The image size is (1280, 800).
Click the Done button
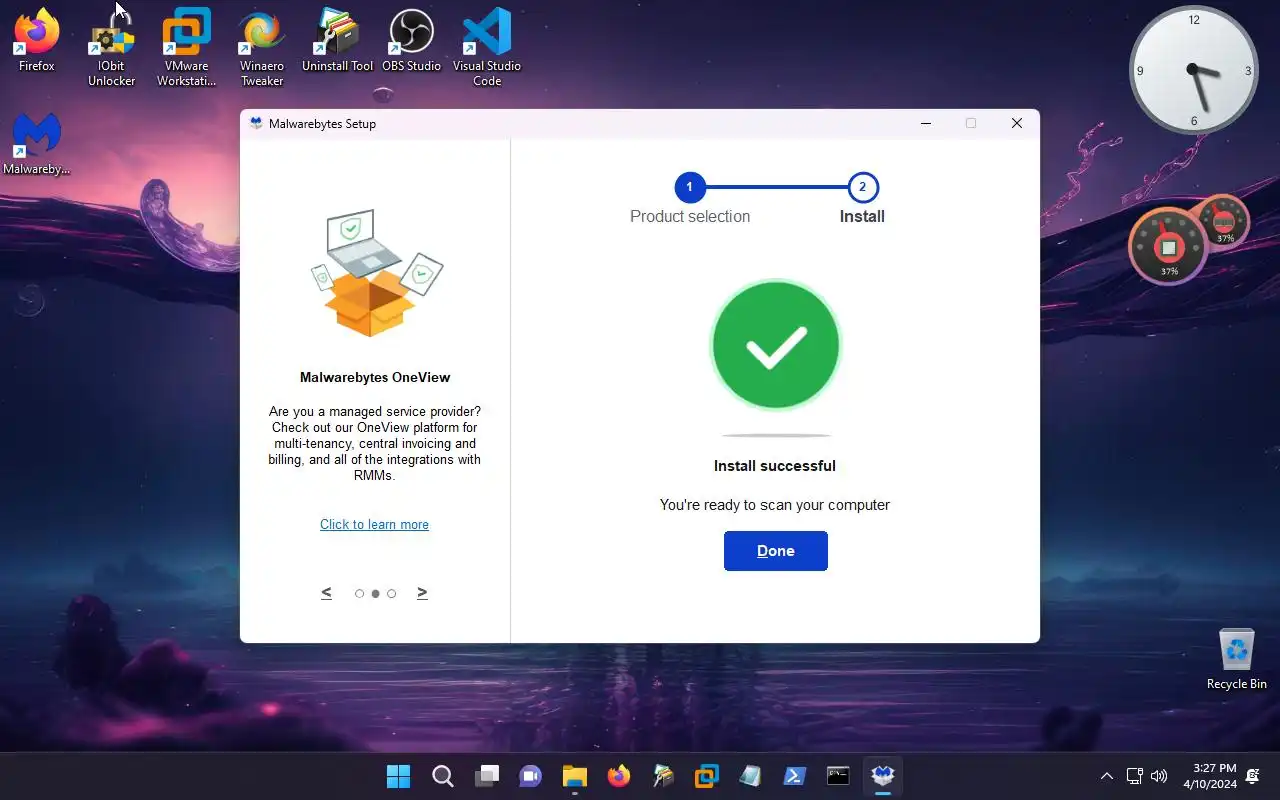(x=775, y=551)
